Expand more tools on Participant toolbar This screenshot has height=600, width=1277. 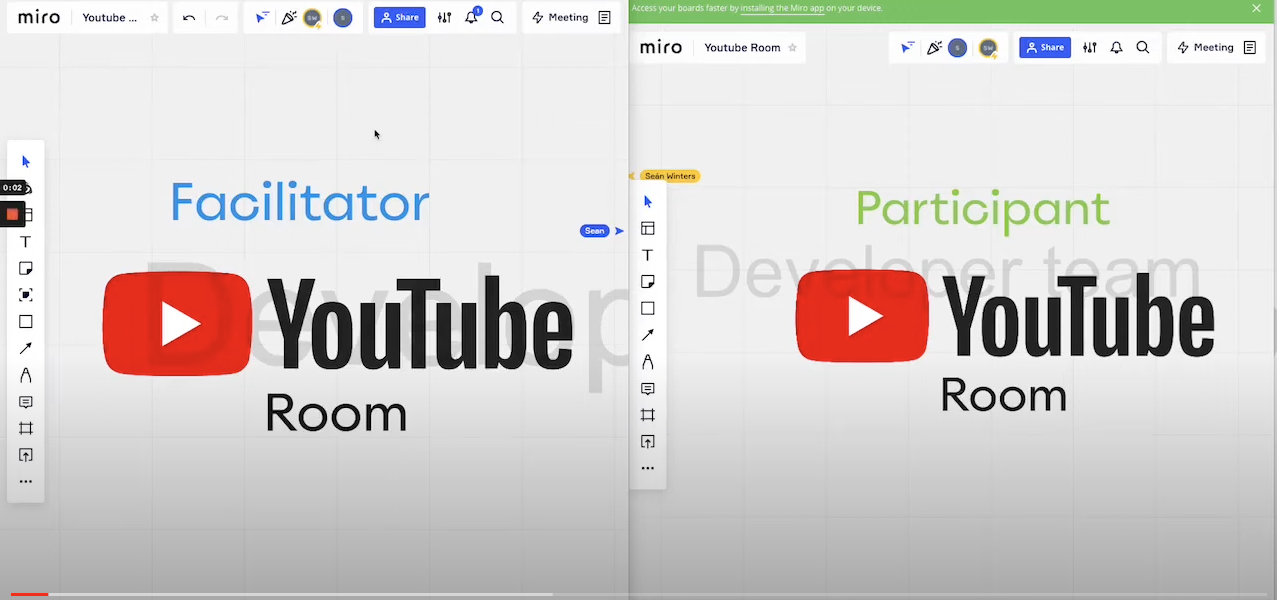point(648,468)
